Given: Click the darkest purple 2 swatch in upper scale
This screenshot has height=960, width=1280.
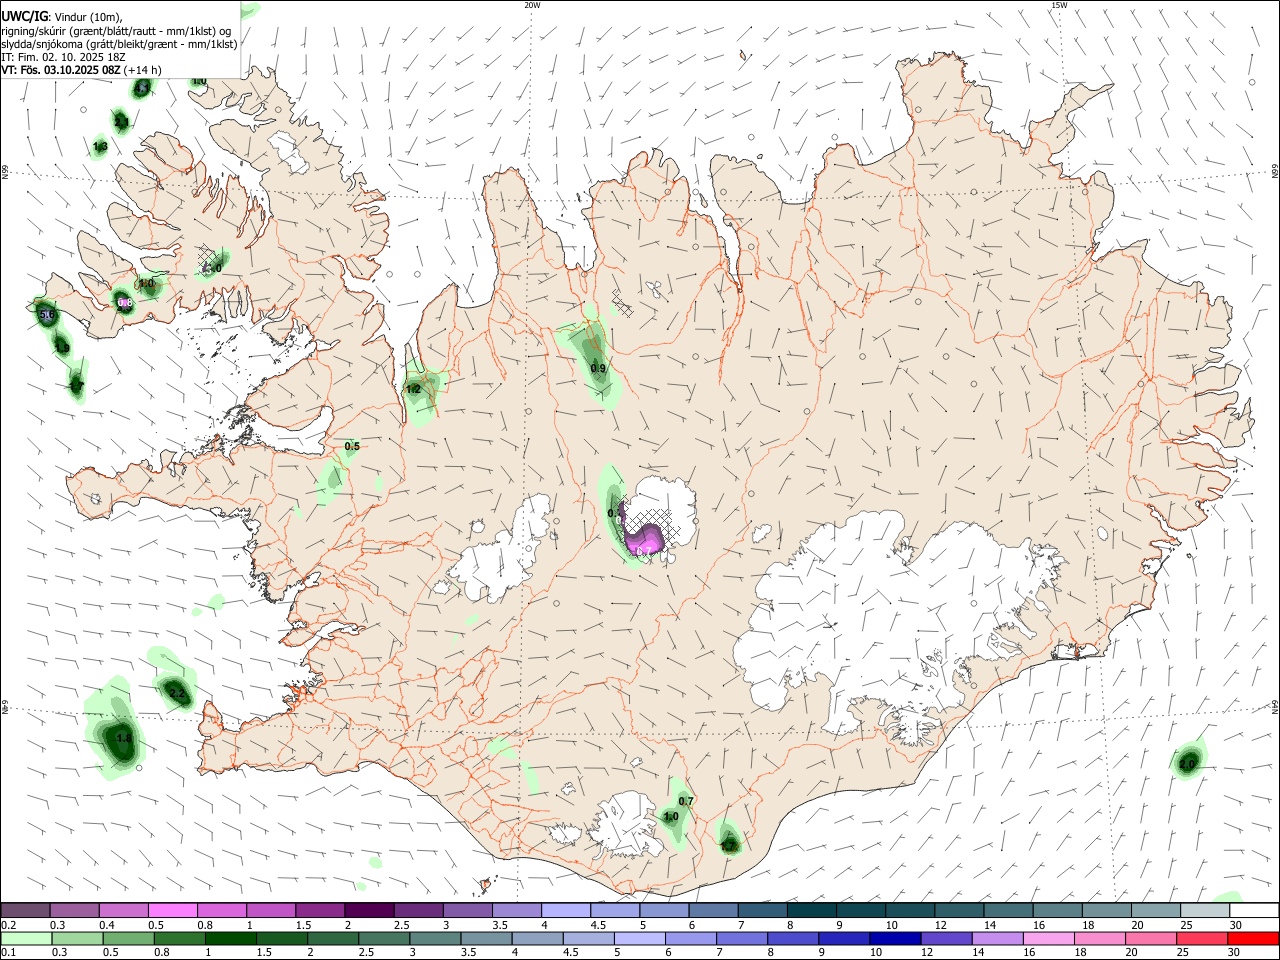Looking at the screenshot, I should coord(368,911).
